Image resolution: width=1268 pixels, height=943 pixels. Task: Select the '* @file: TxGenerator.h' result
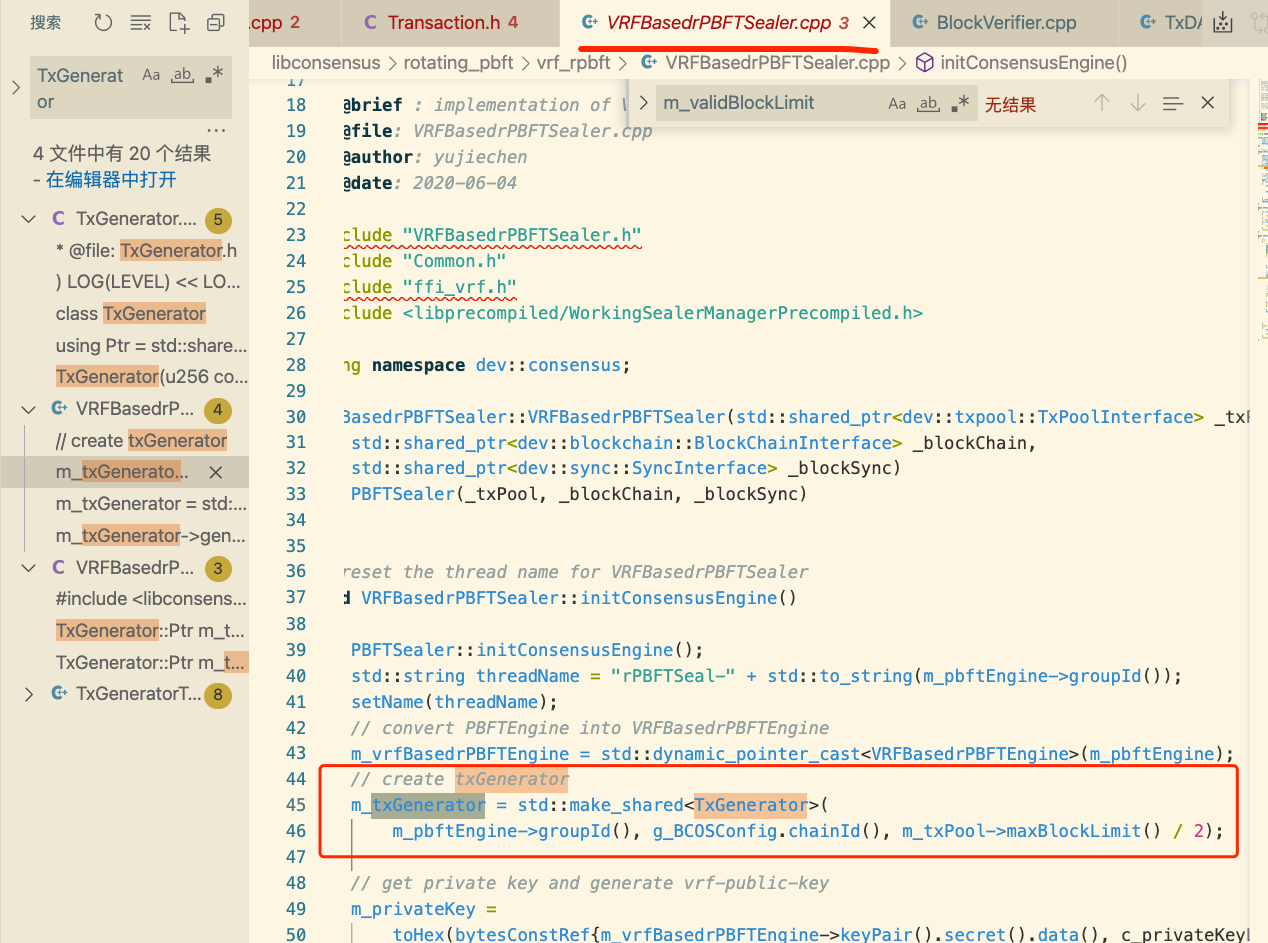pyautogui.click(x=146, y=251)
